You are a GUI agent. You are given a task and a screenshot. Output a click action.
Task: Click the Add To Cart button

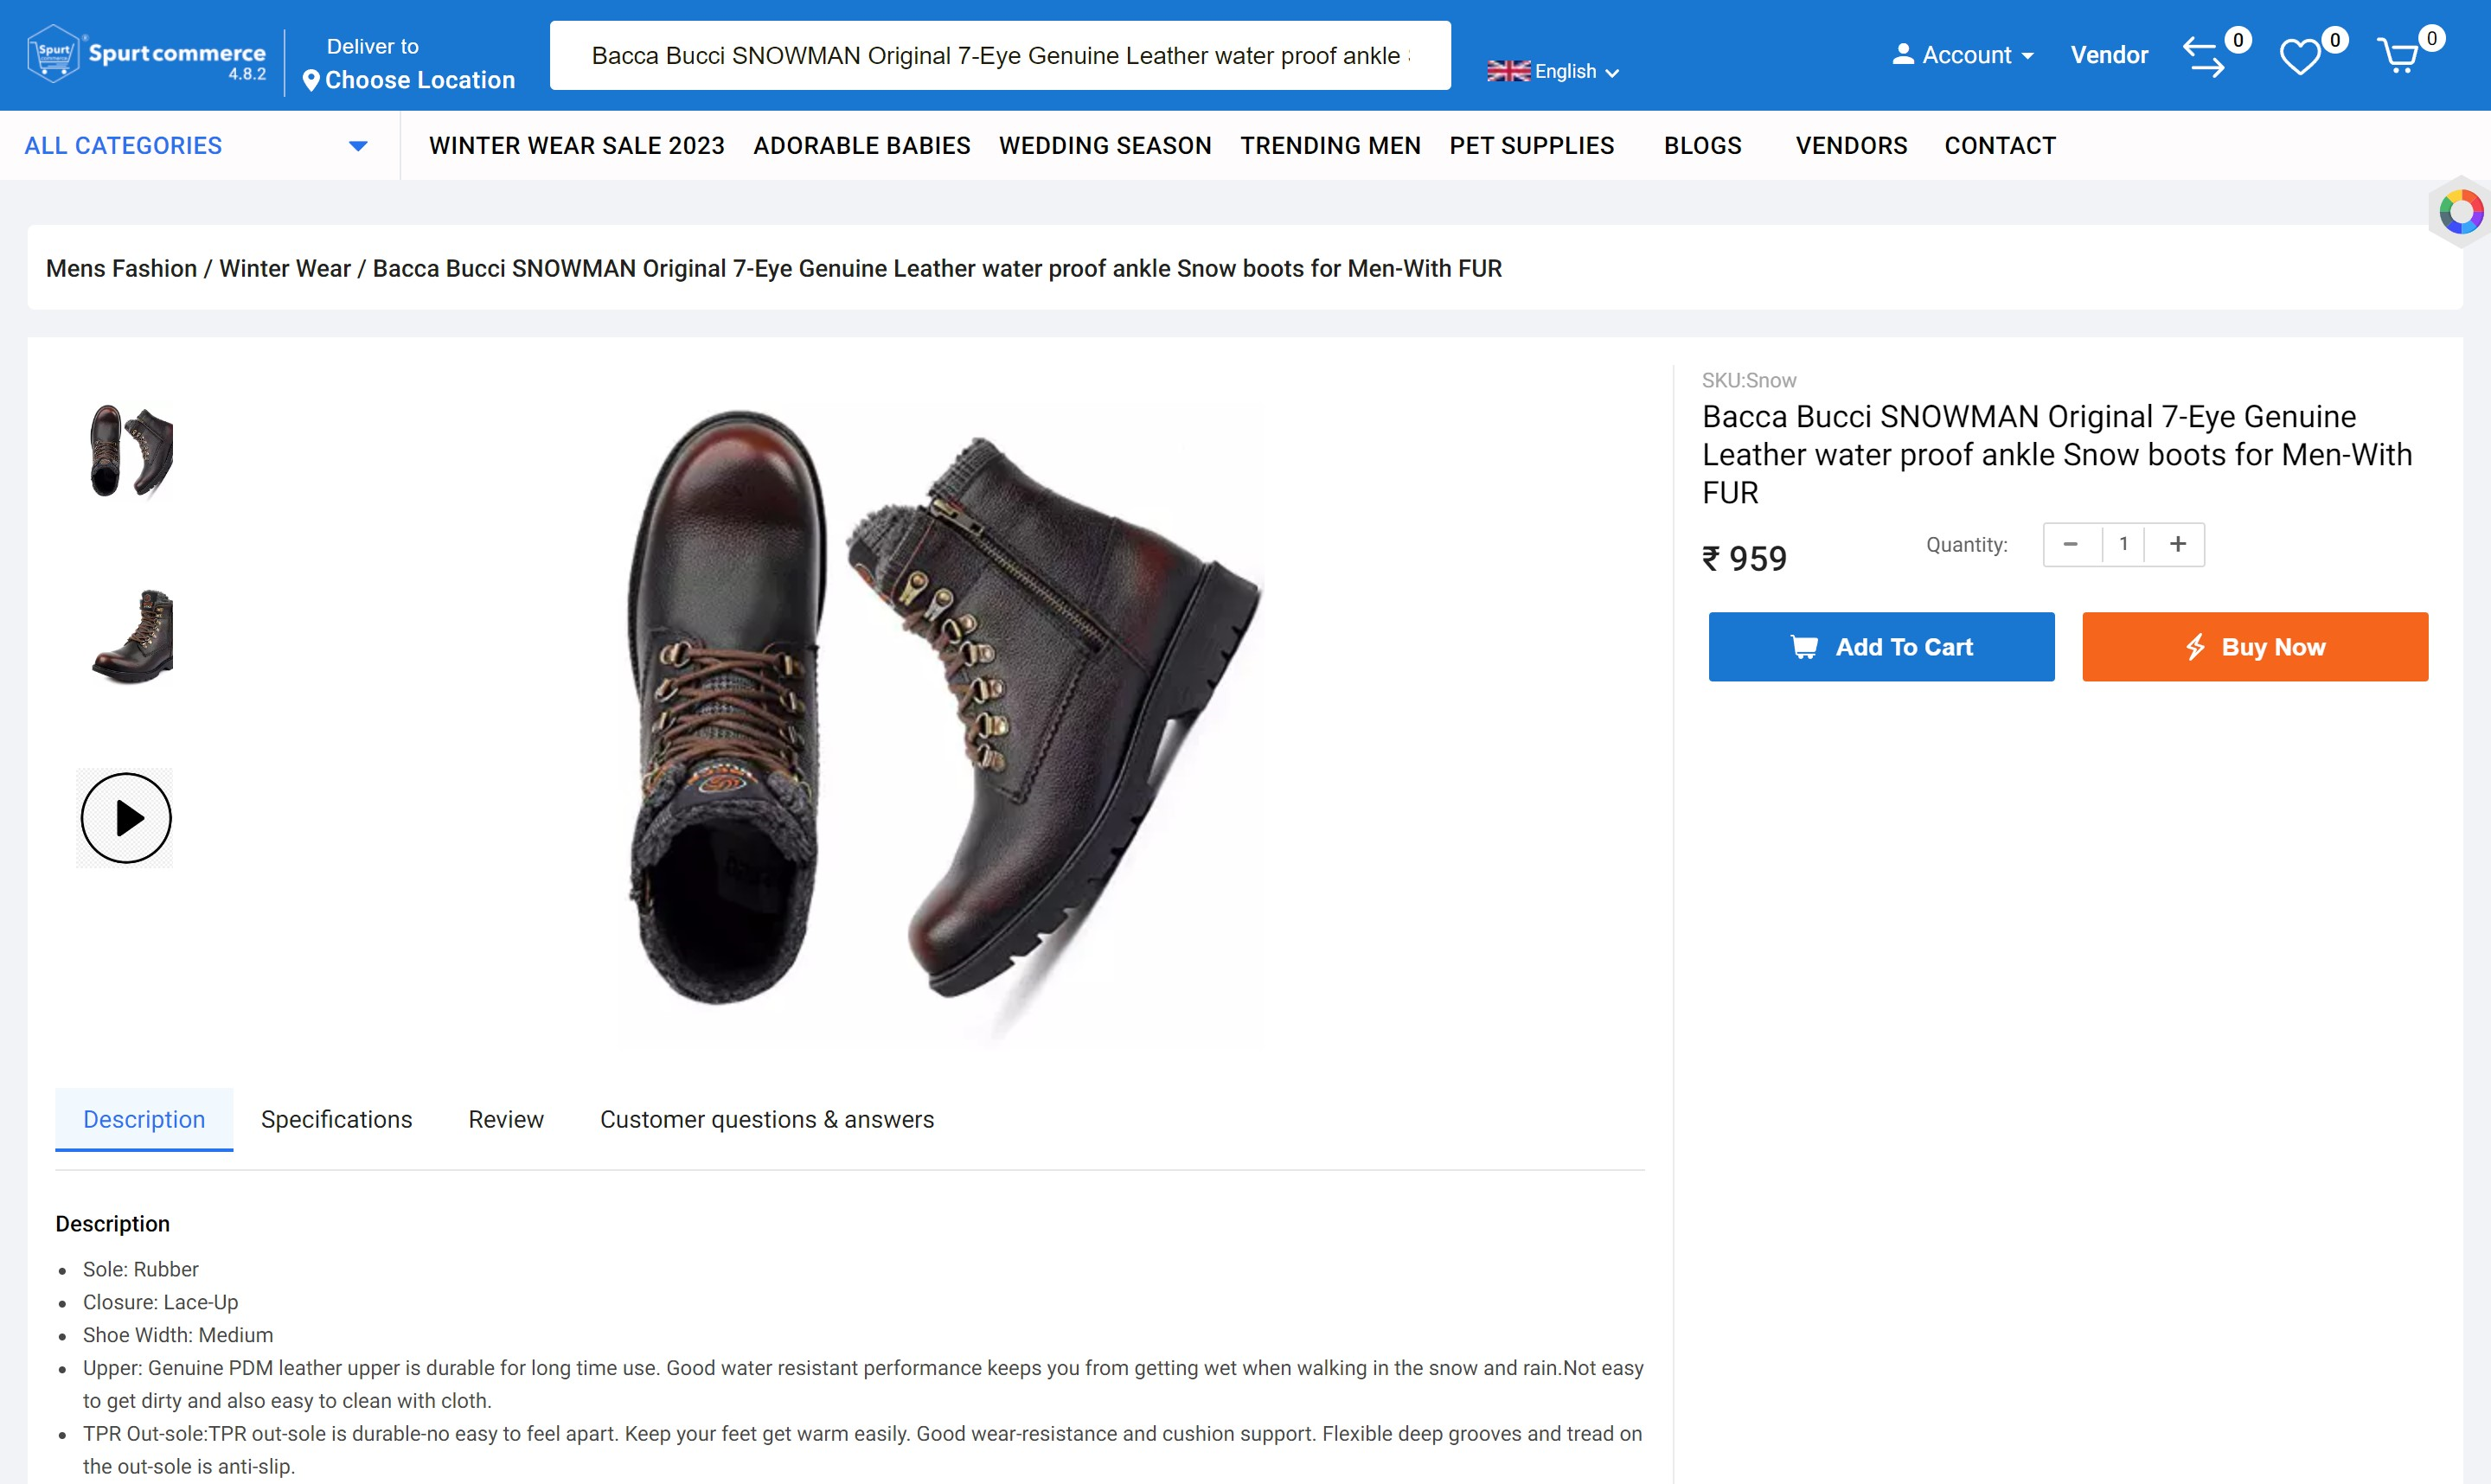[x=1881, y=647]
